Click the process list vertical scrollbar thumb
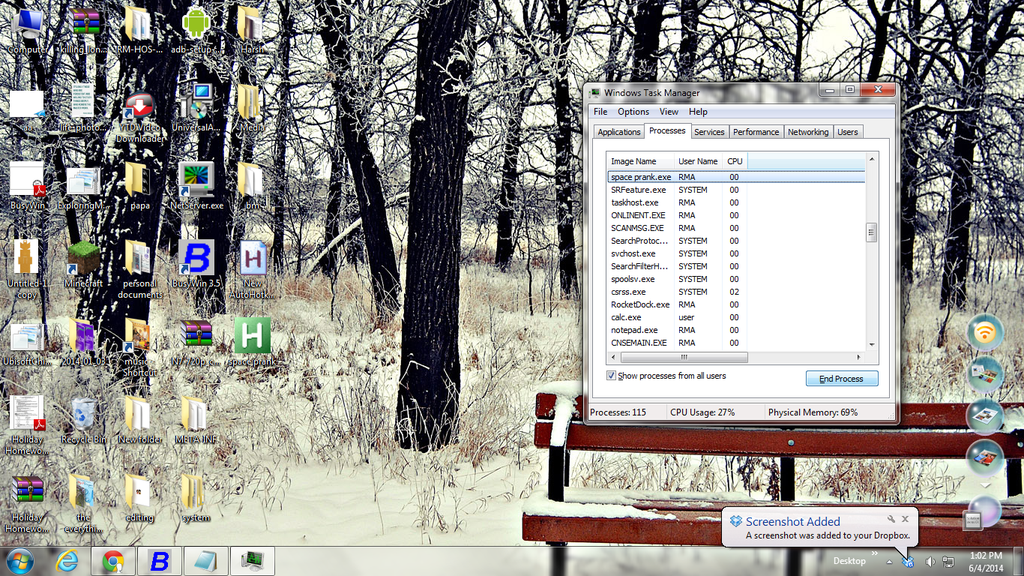Viewport: 1024px width, 576px height. coord(871,232)
